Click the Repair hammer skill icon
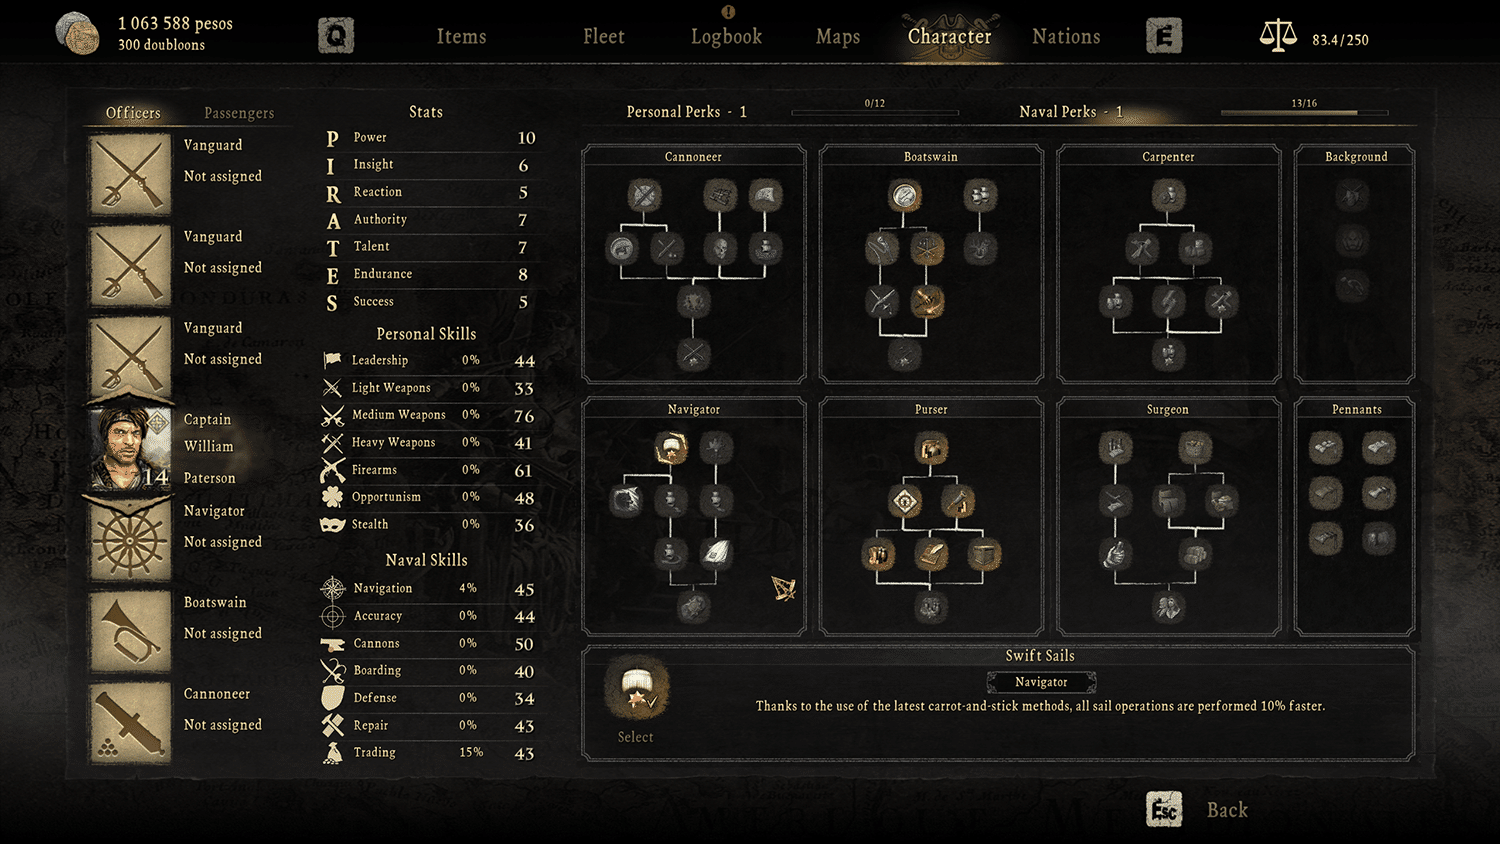The width and height of the screenshot is (1500, 844). click(332, 726)
